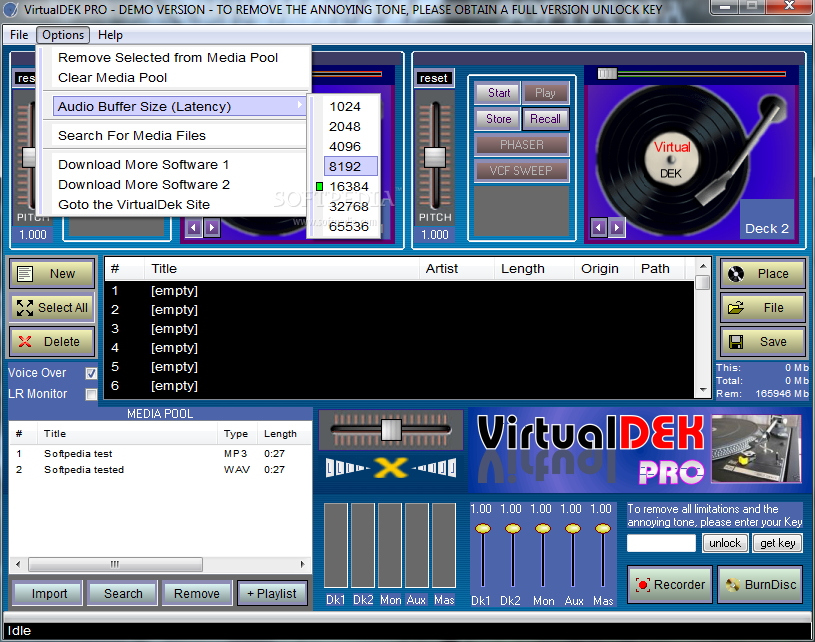Select 'Softpedia tested' WAV row
Screen dimensions: 815x642
pyautogui.click(x=160, y=470)
